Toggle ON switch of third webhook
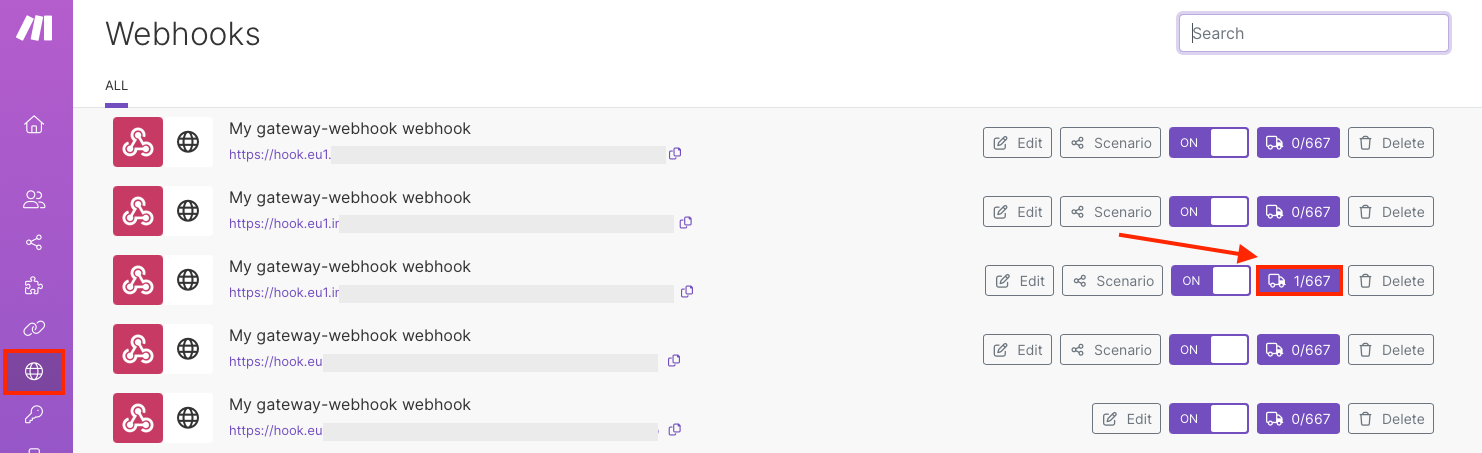The width and height of the screenshot is (1482, 453). tap(1211, 281)
